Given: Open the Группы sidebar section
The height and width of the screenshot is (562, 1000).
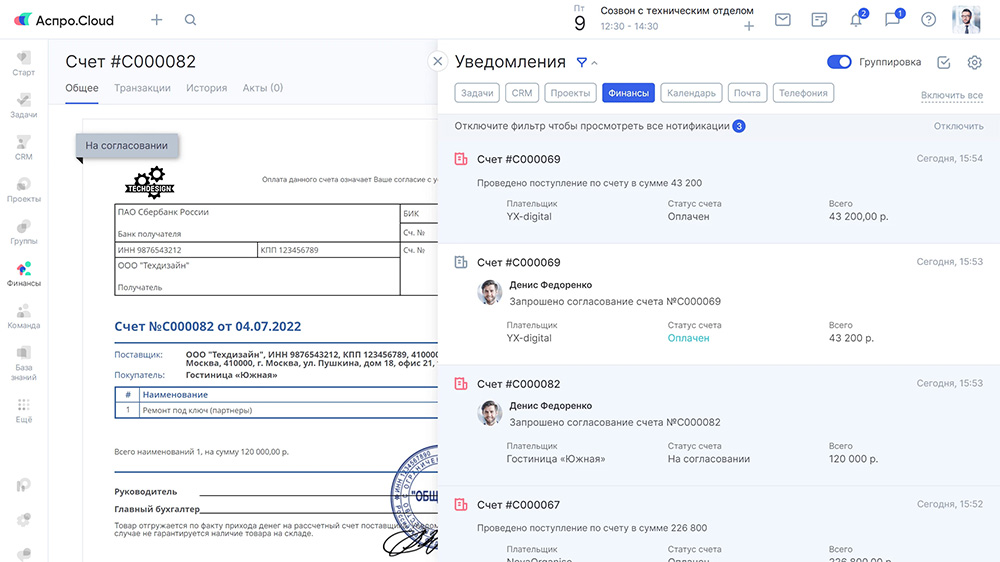Looking at the screenshot, I should (24, 232).
